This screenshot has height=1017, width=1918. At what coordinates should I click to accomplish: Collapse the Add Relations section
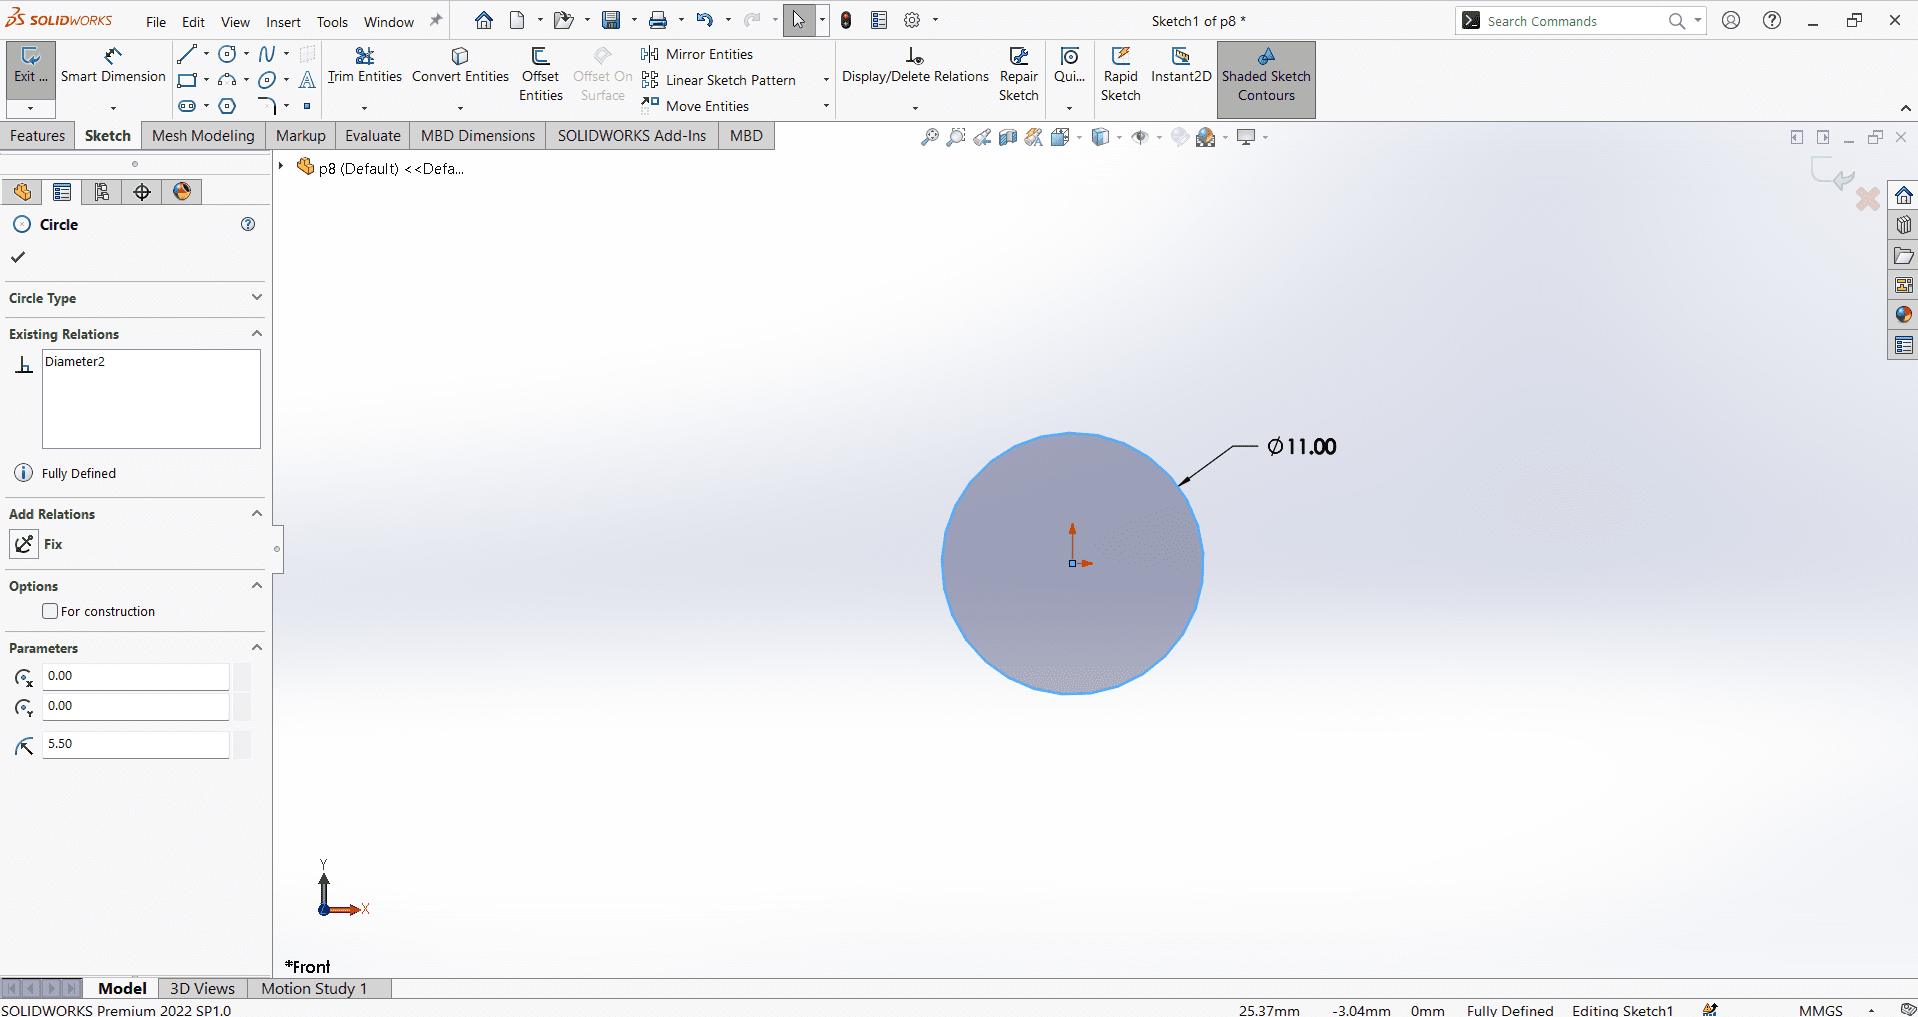pos(257,513)
